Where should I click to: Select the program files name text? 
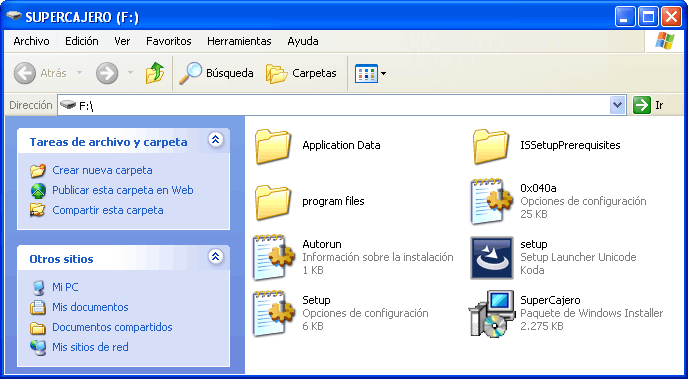[333, 202]
